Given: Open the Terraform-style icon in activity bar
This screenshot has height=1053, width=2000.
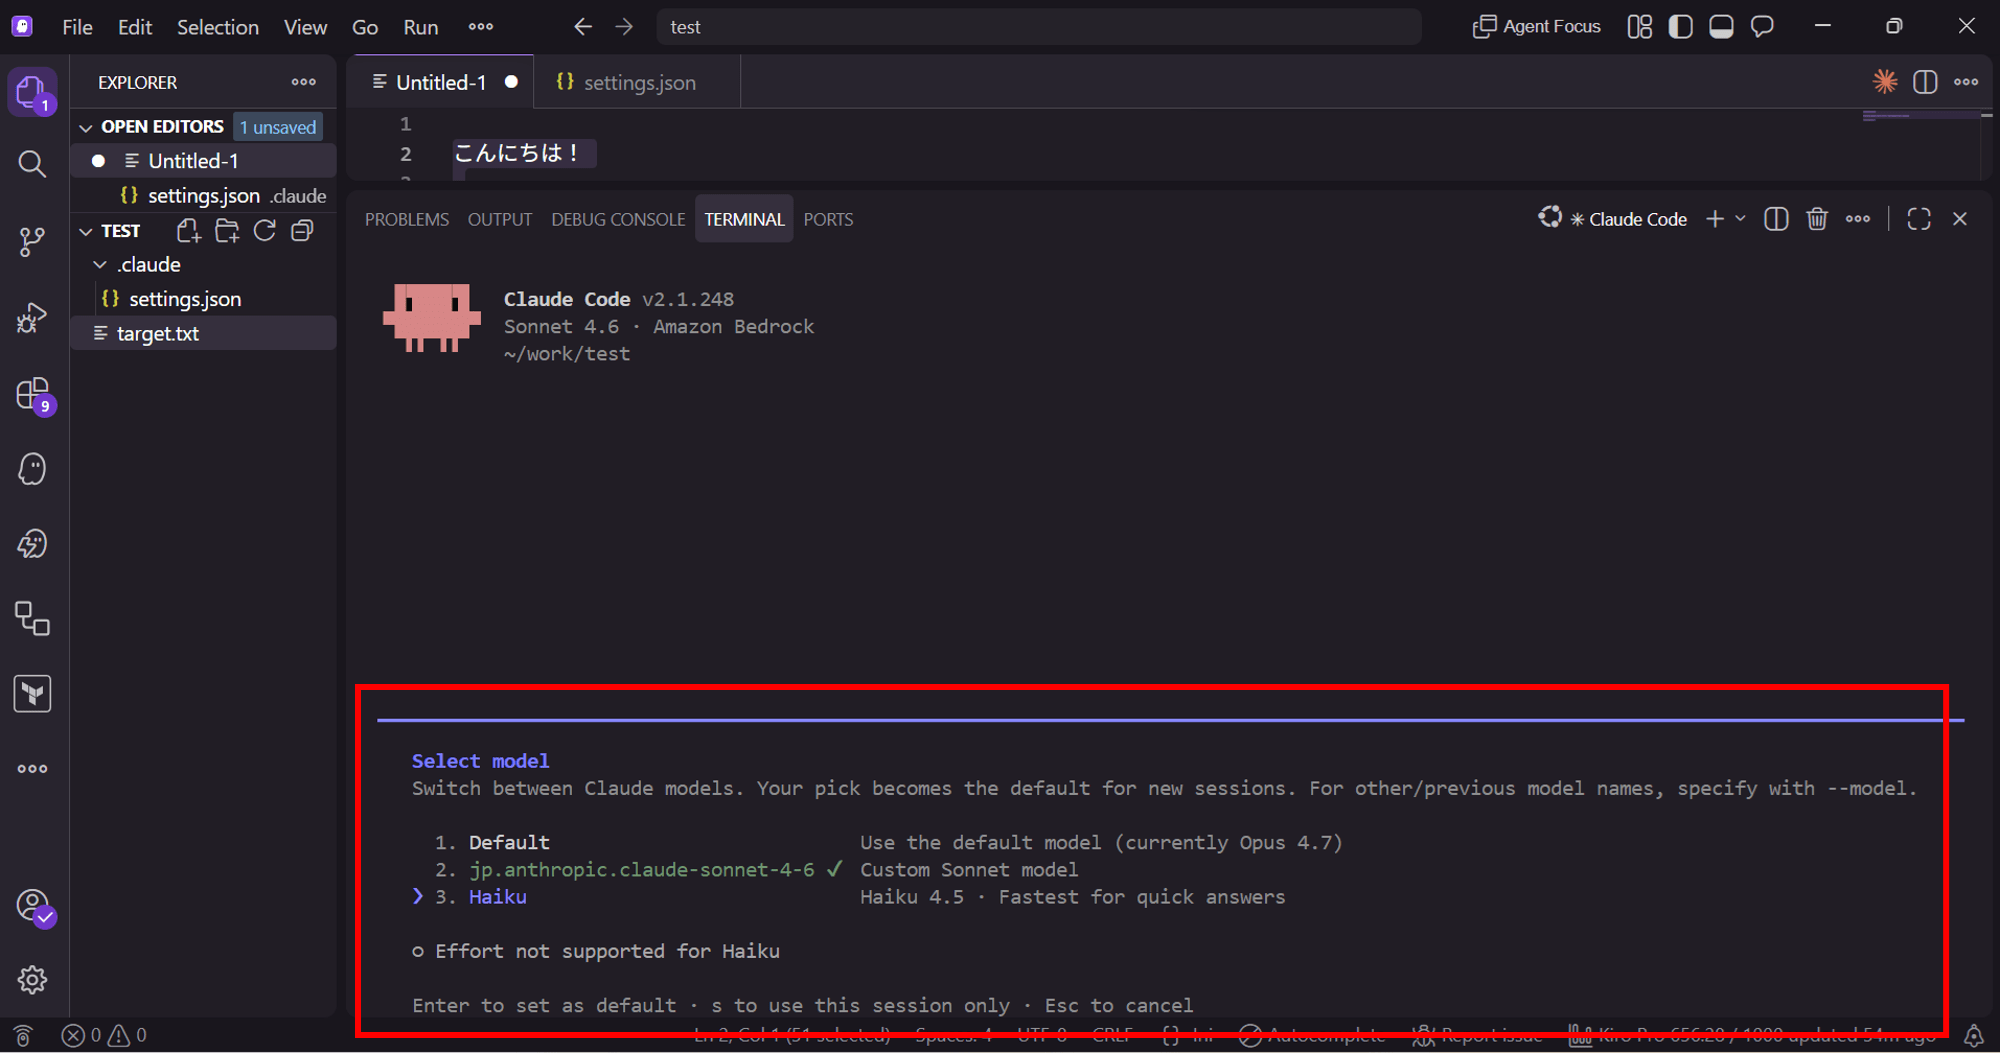Looking at the screenshot, I should point(32,694).
